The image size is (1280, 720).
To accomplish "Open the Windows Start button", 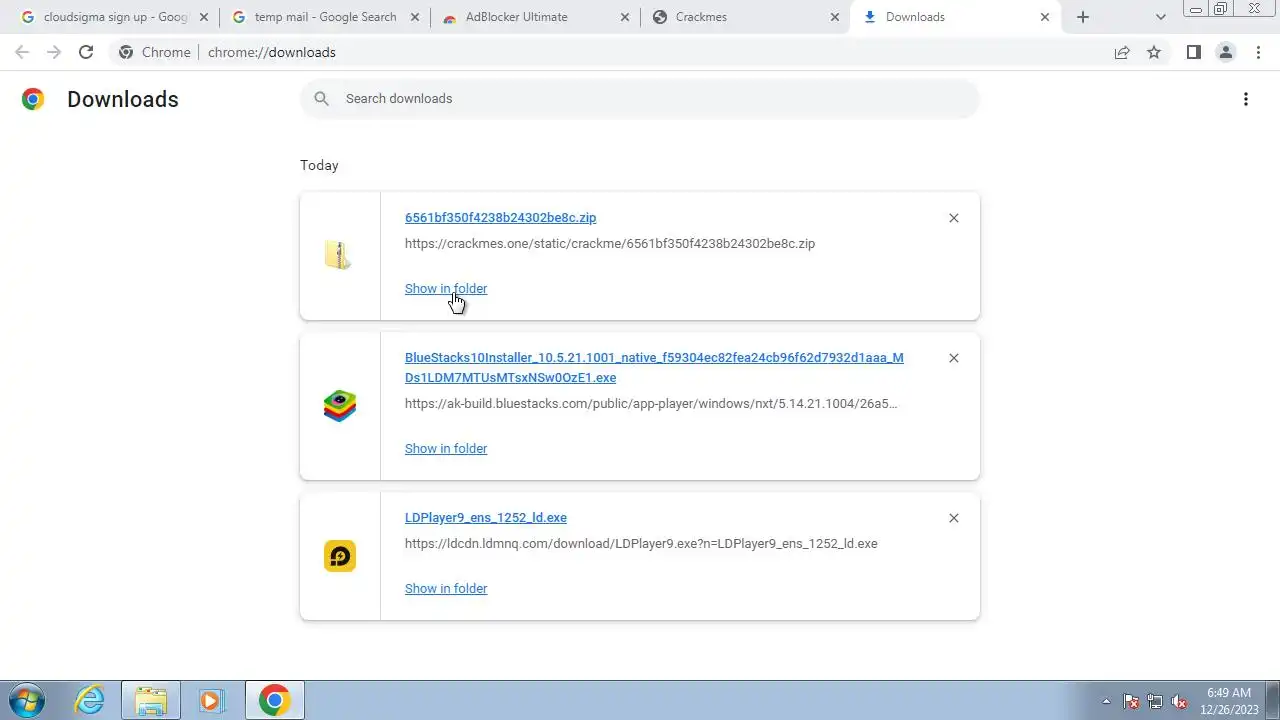I will 27,700.
